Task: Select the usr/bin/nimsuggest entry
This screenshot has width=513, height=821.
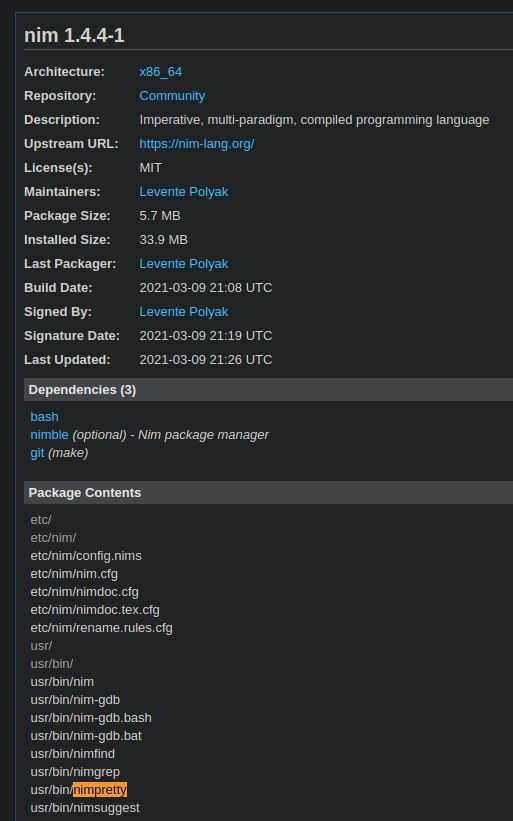Action: pyautogui.click(x=85, y=808)
